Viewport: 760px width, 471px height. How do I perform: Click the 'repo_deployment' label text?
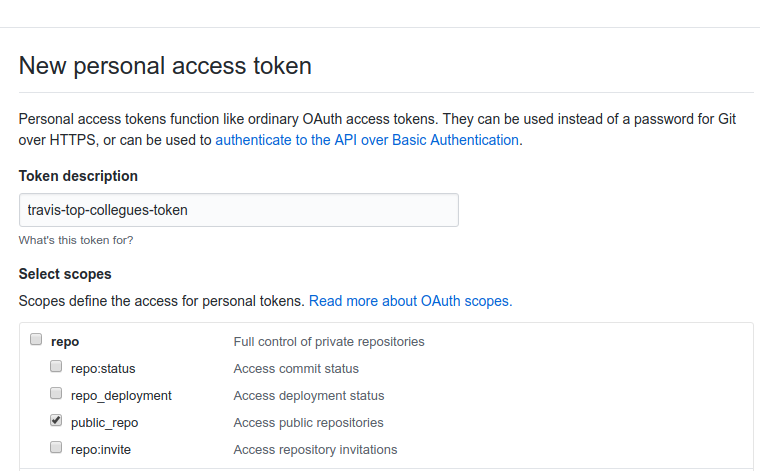pyautogui.click(x=121, y=396)
